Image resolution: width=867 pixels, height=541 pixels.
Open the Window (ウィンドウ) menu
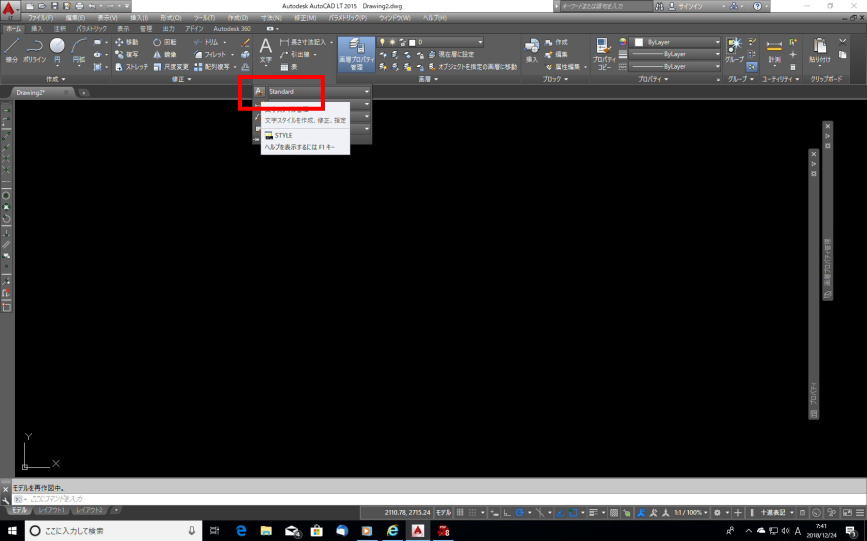[394, 18]
